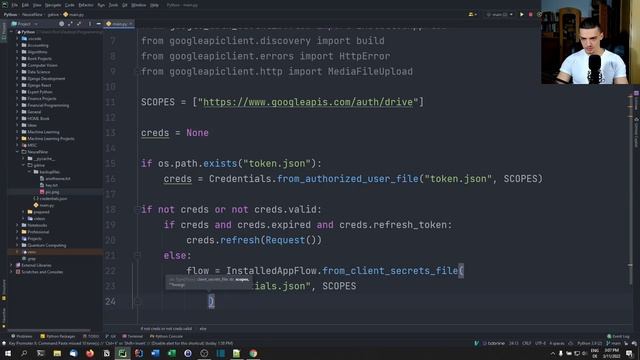Expand the Computer Vision folder
The width and height of the screenshot is (640, 360).
coord(18,65)
